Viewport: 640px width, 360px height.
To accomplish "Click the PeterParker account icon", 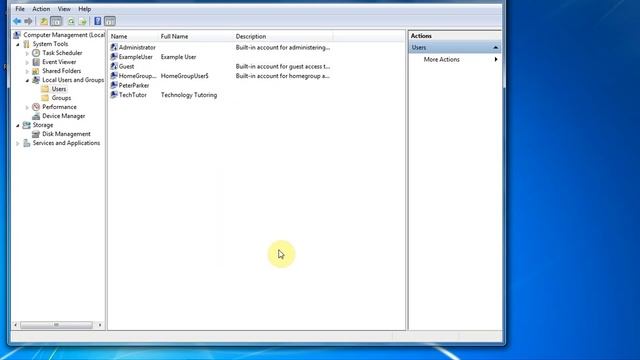I will (x=114, y=85).
